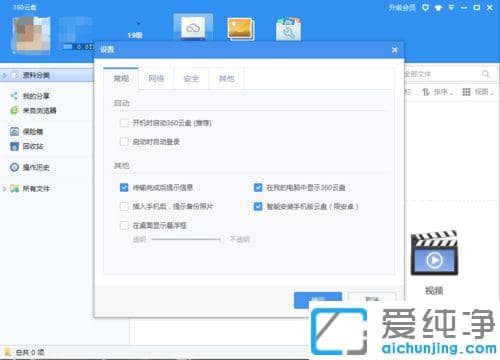Switch to the 安全 tab
The image size is (500, 360).
pyautogui.click(x=191, y=79)
